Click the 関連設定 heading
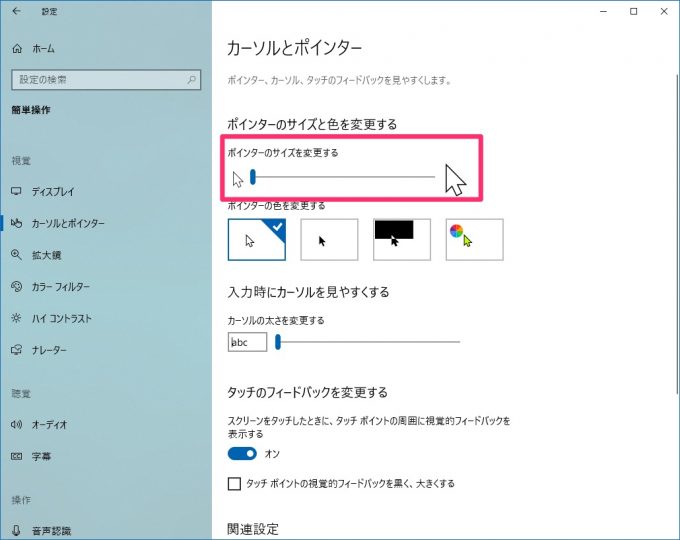This screenshot has width=680, height=540. tap(253, 529)
